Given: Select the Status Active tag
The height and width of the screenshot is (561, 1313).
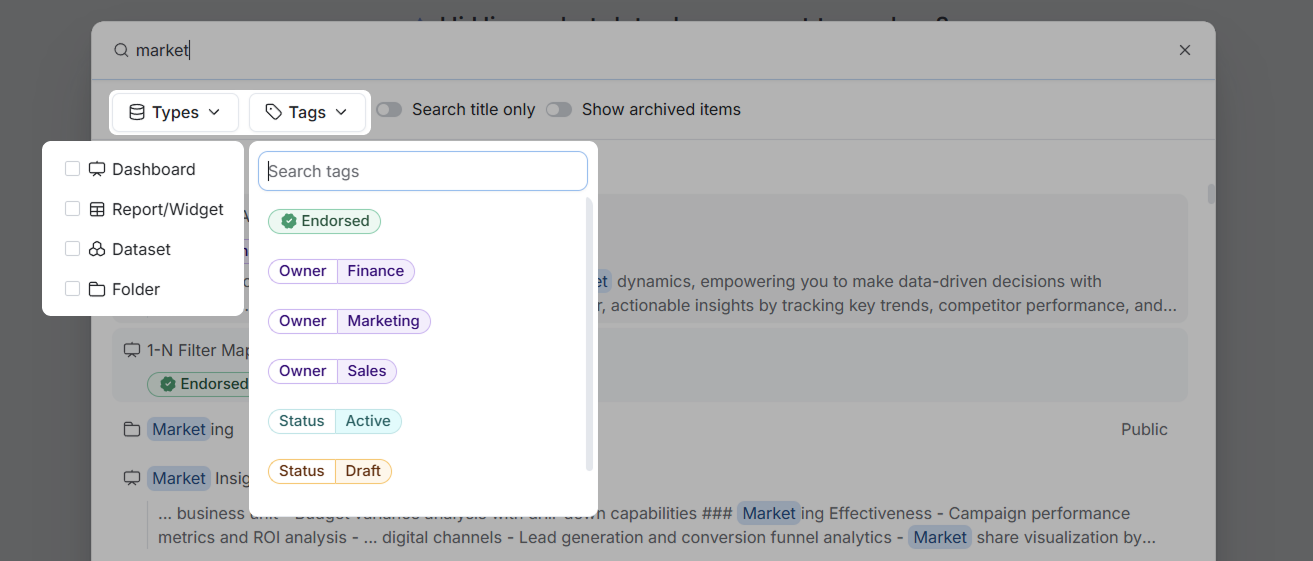Looking at the screenshot, I should pos(335,421).
